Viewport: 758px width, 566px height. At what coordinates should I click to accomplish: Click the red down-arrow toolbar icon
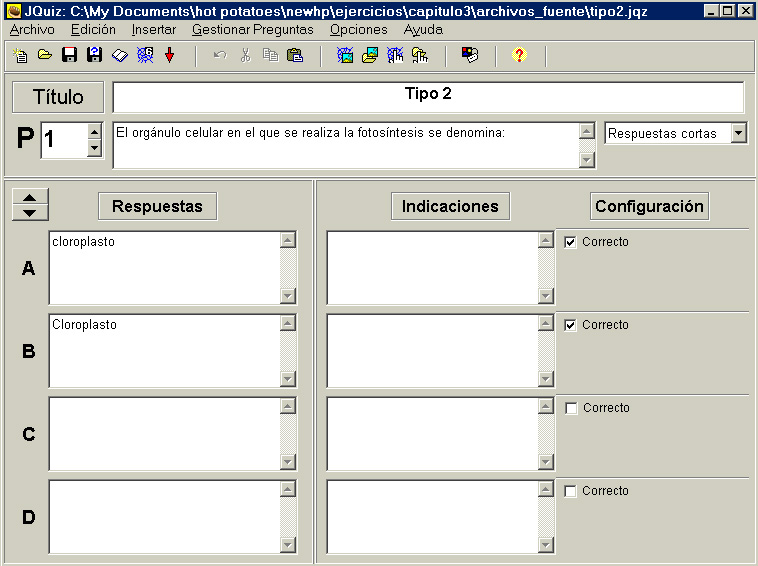pyautogui.click(x=169, y=55)
